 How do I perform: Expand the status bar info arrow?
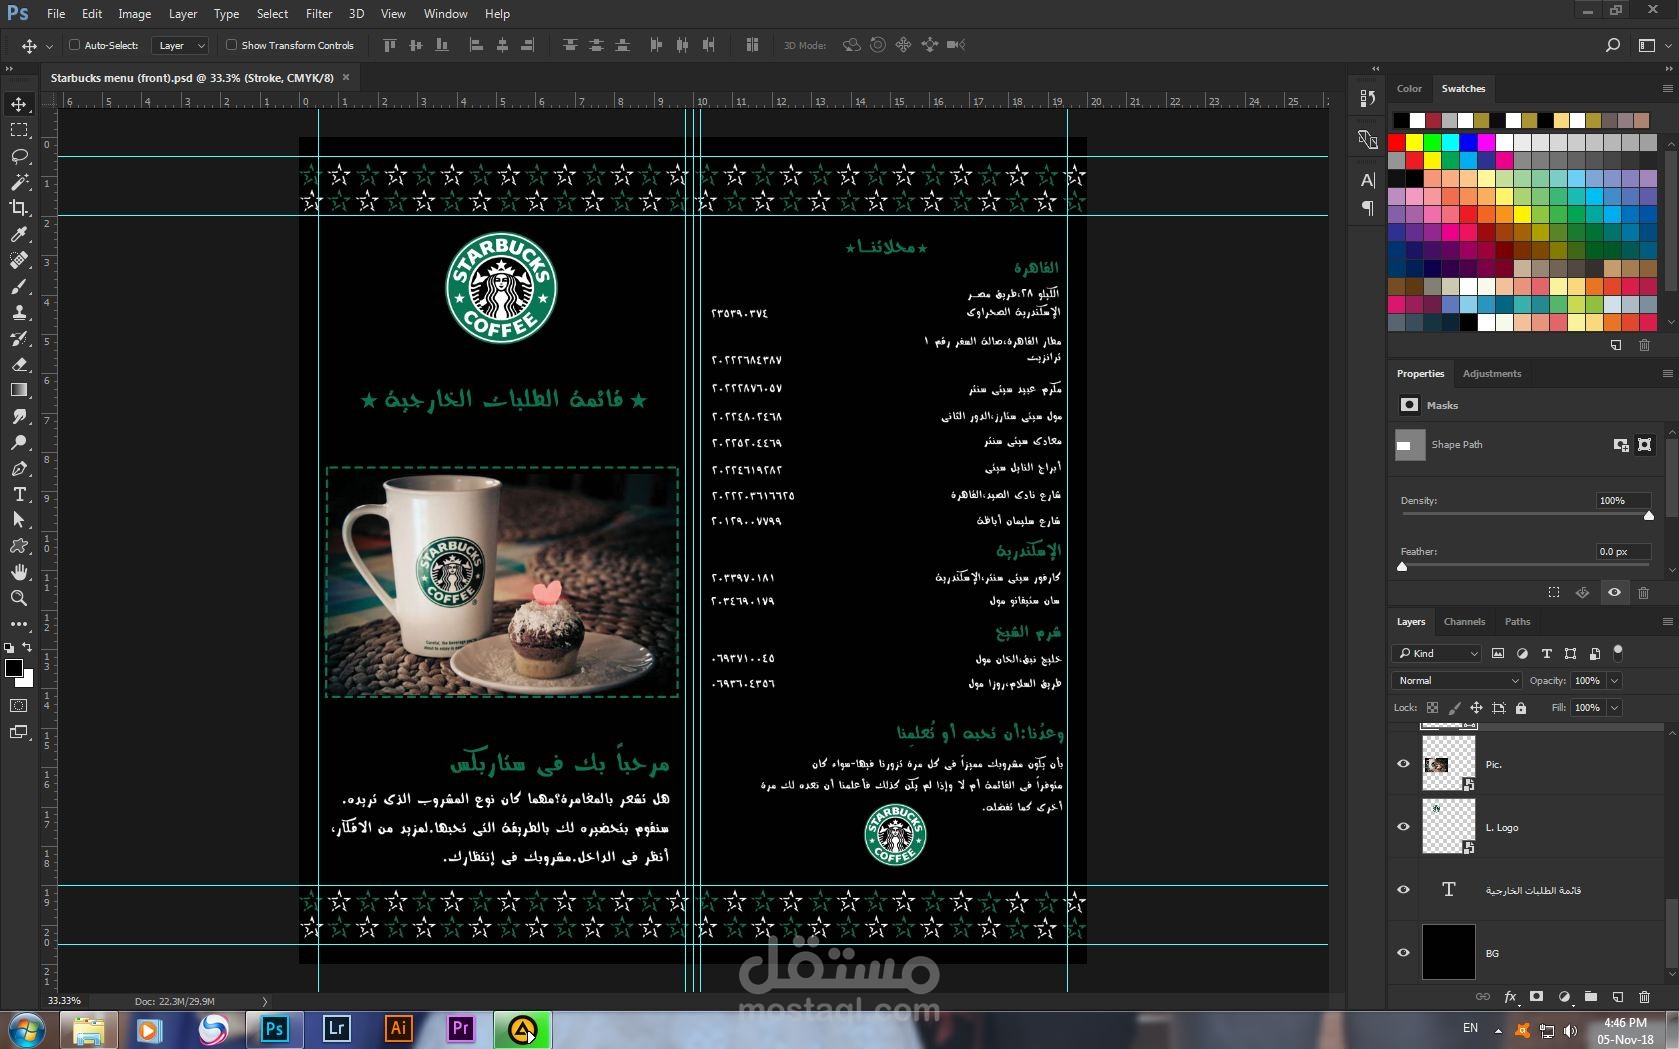(264, 1001)
